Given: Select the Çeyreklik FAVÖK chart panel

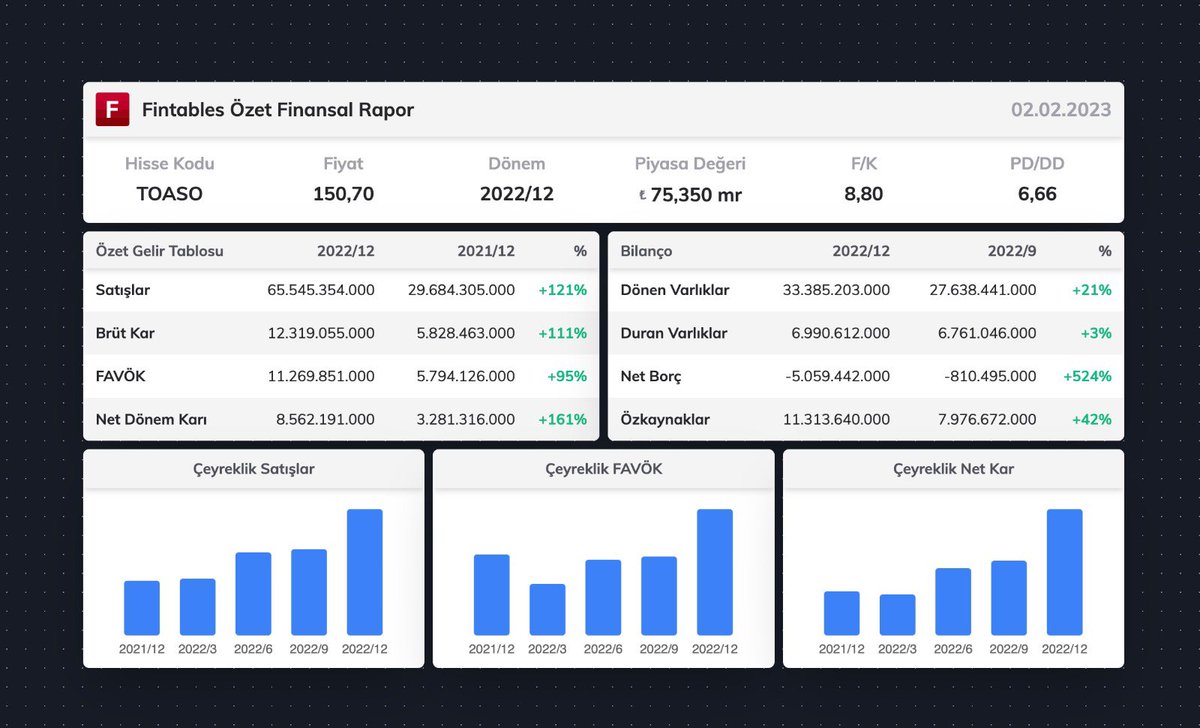Looking at the screenshot, I should click(603, 559).
